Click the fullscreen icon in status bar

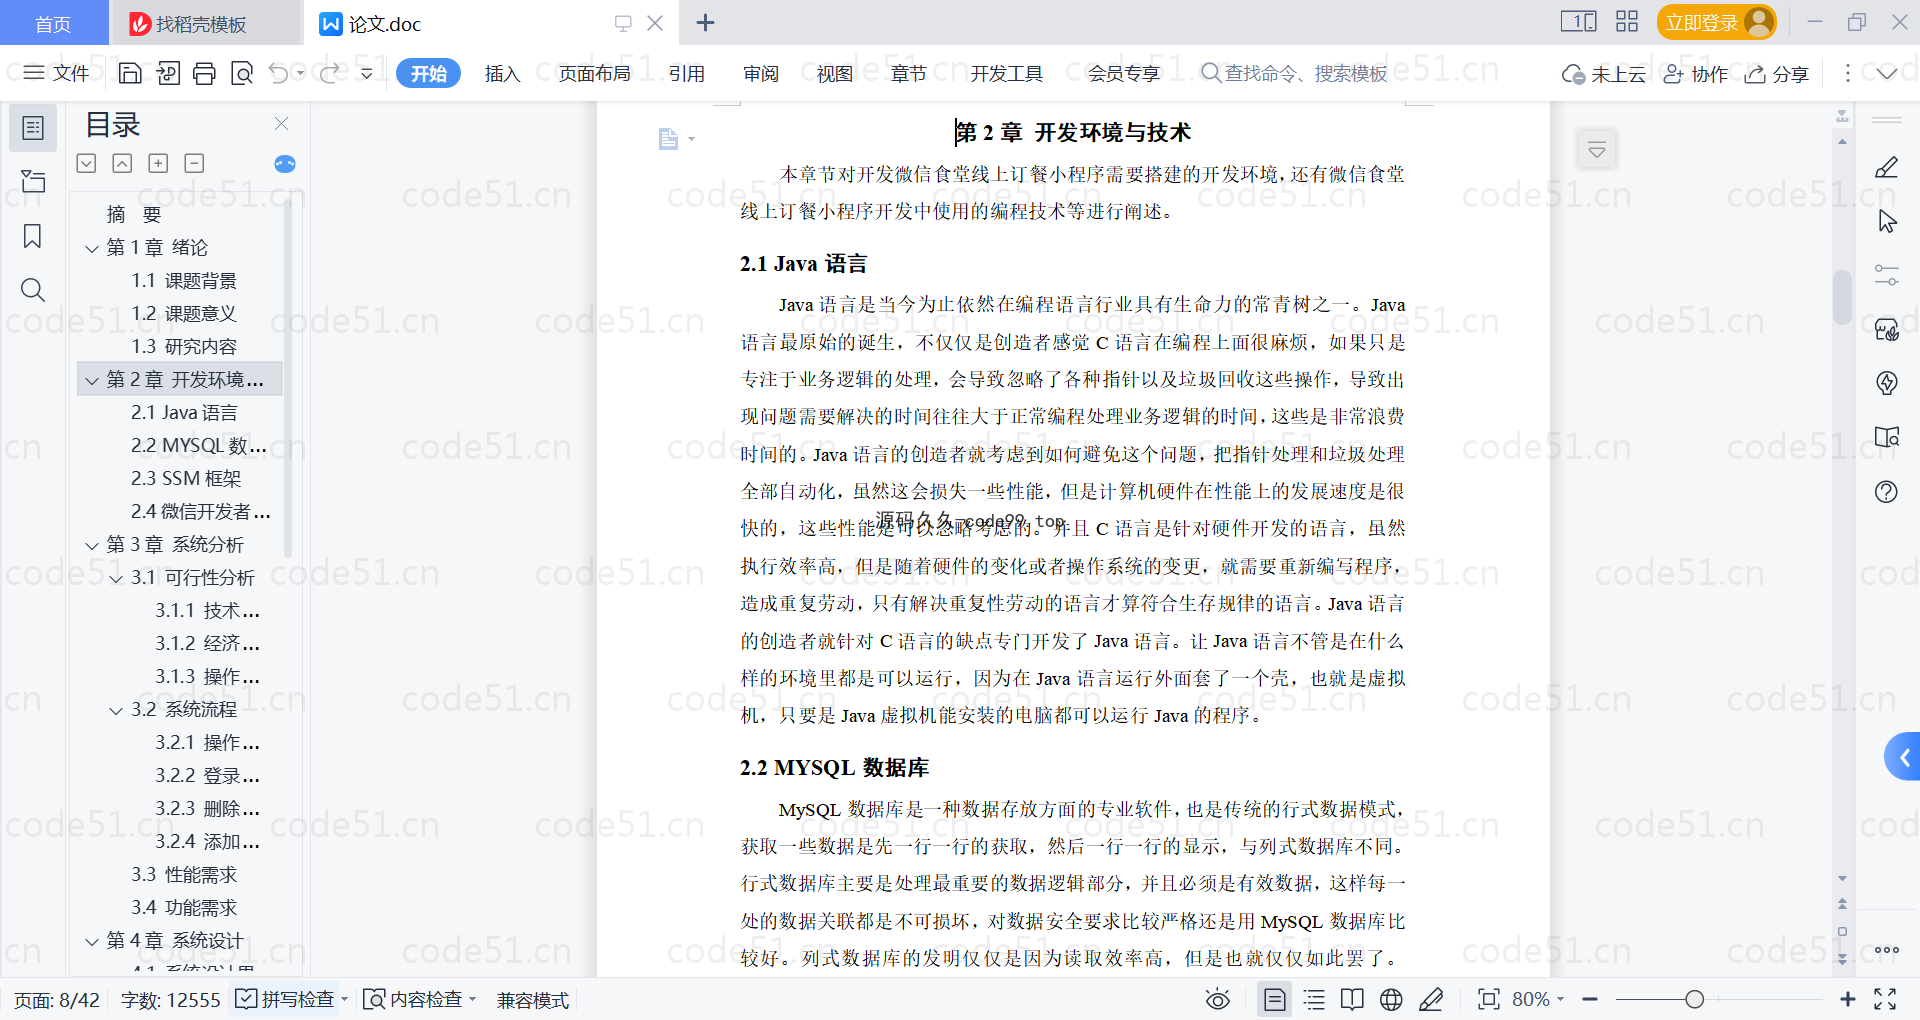click(1886, 999)
